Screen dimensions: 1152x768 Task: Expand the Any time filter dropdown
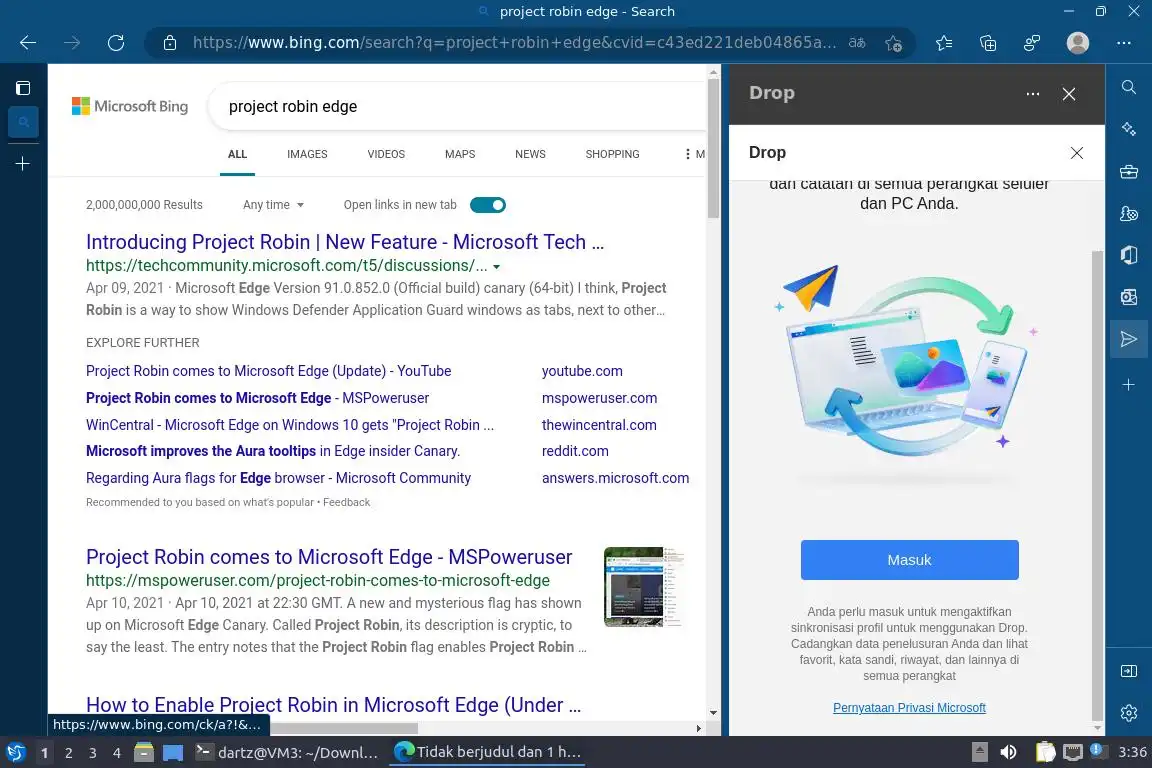pyautogui.click(x=273, y=205)
